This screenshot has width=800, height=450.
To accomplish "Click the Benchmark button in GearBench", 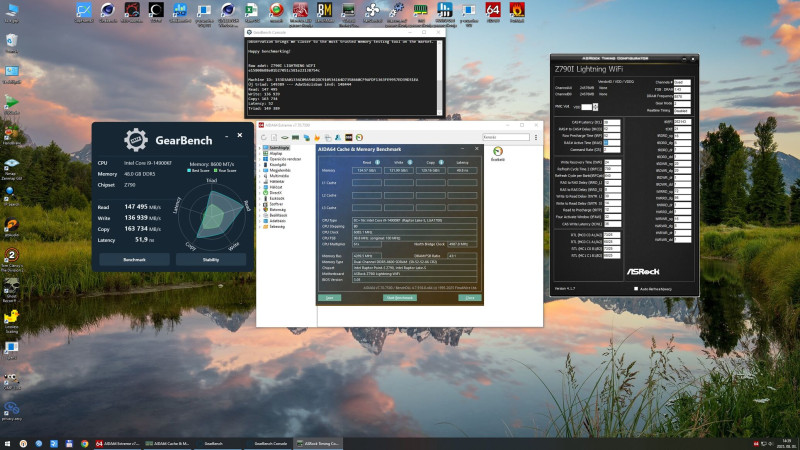I will [134, 260].
